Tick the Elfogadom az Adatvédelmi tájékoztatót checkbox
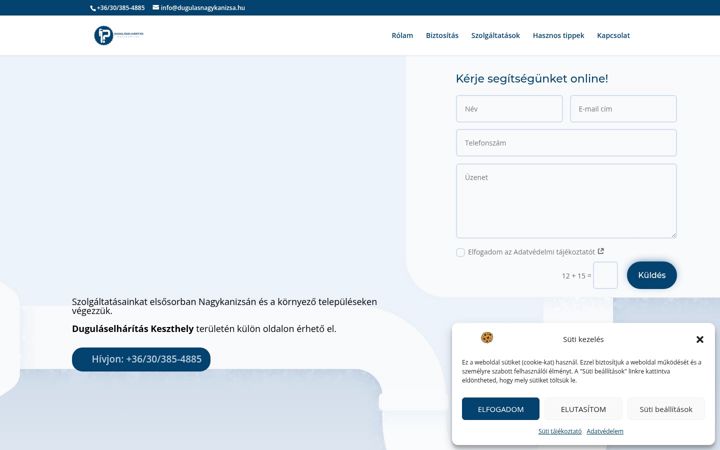This screenshot has width=720, height=450. pos(460,253)
